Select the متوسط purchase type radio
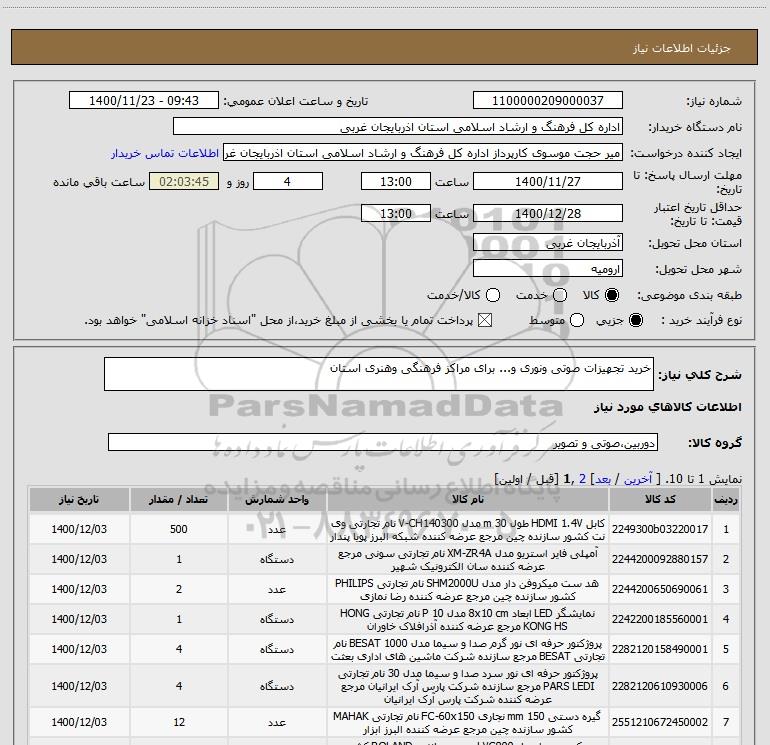 [x=577, y=321]
